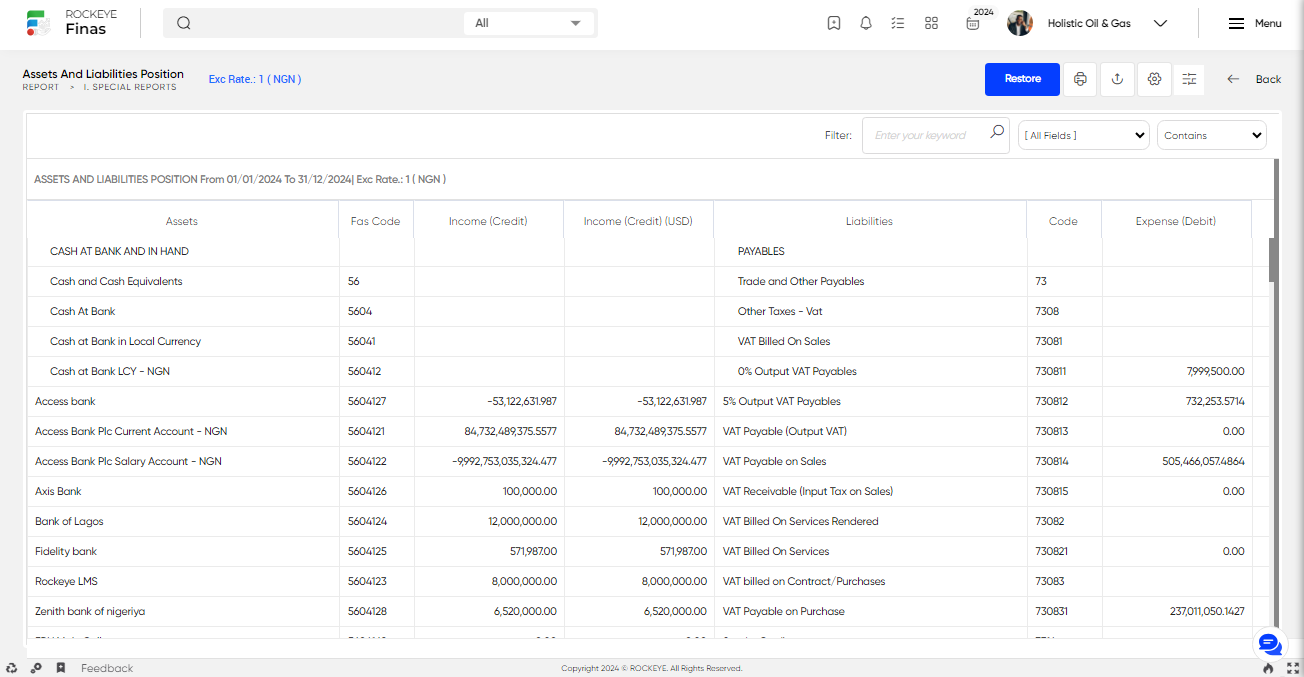Image resolution: width=1304 pixels, height=677 pixels.
Task: Click the Fas Code column header
Action: (x=375, y=221)
